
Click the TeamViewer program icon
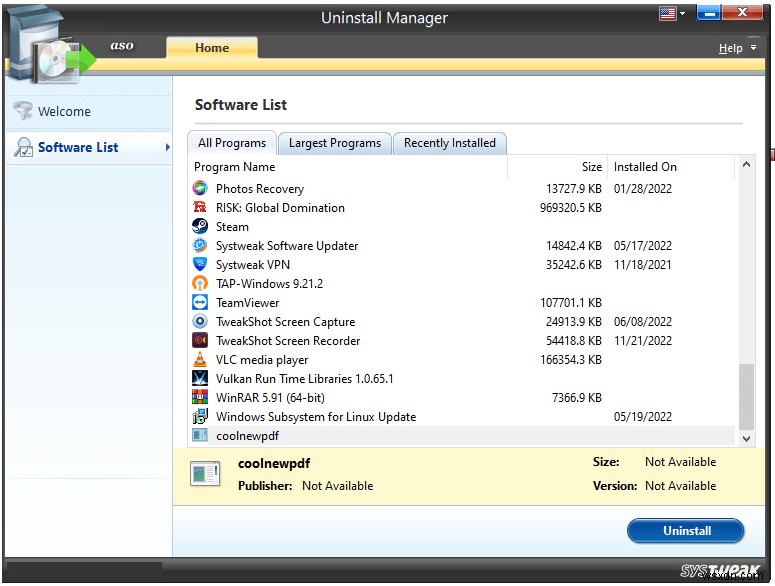coord(200,303)
